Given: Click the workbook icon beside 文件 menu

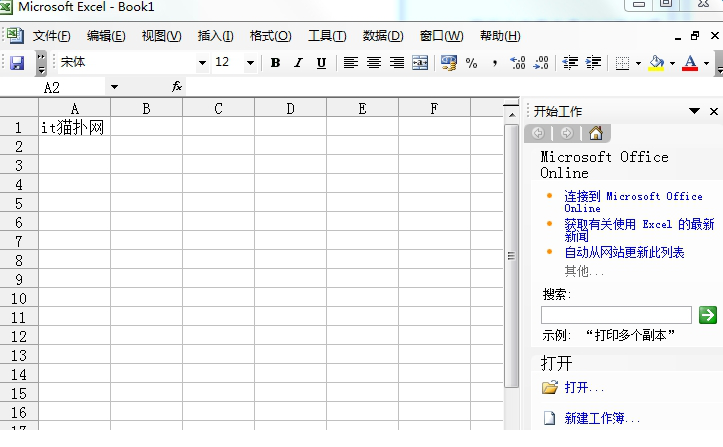Looking at the screenshot, I should point(15,36).
